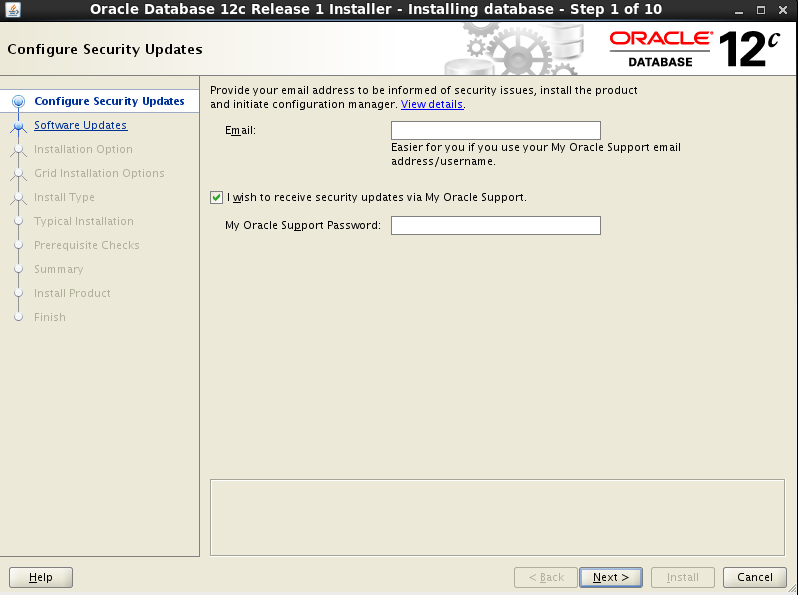This screenshot has height=595, width=798.
Task: Click the Java icon in the title bar
Action: [12, 10]
